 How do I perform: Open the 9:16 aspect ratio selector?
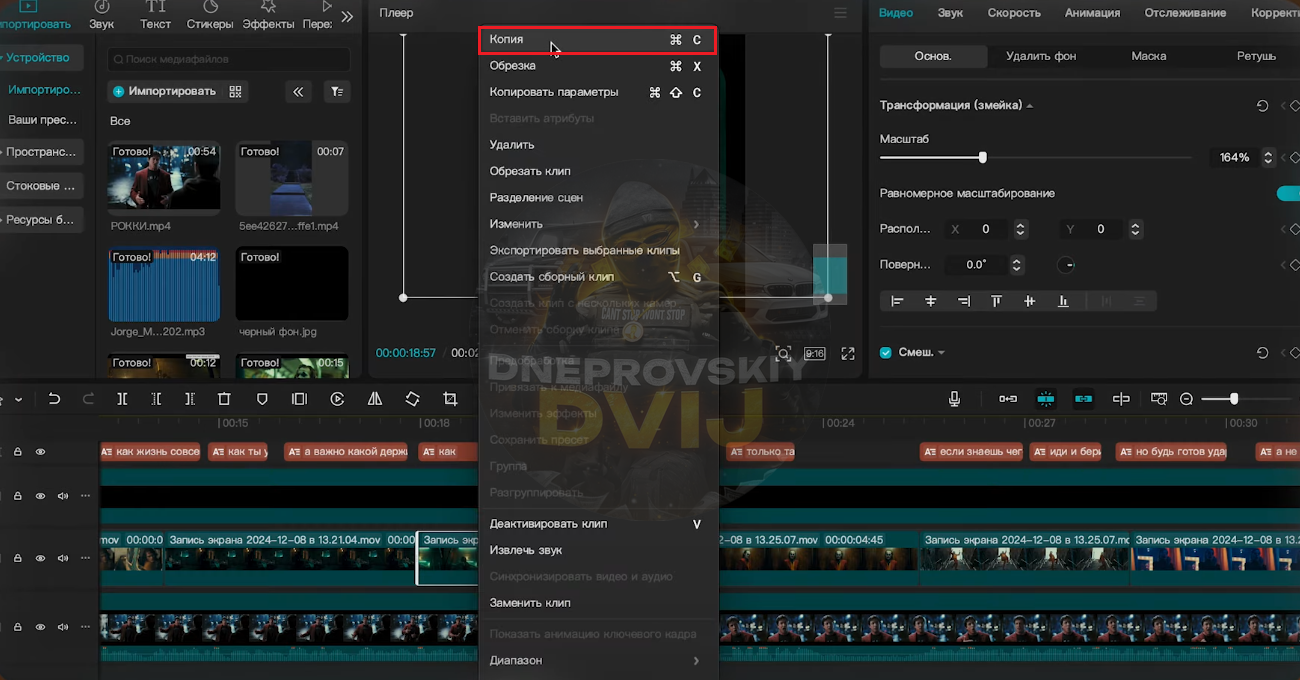click(815, 353)
